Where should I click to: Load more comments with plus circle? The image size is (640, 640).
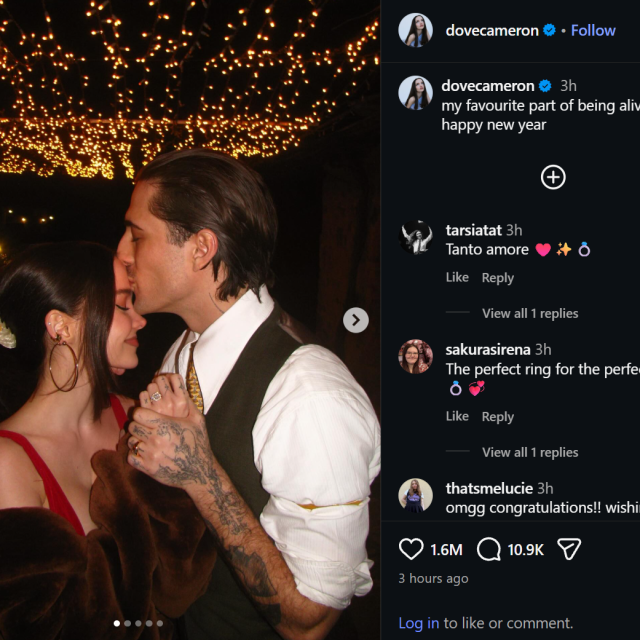(x=553, y=177)
